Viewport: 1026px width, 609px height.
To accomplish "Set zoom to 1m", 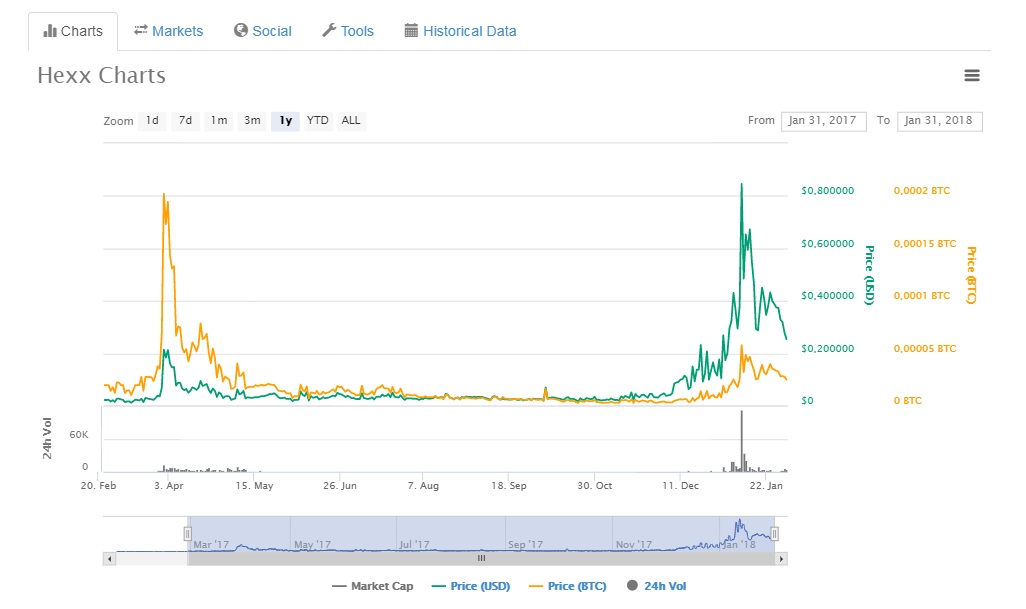I will click(219, 120).
